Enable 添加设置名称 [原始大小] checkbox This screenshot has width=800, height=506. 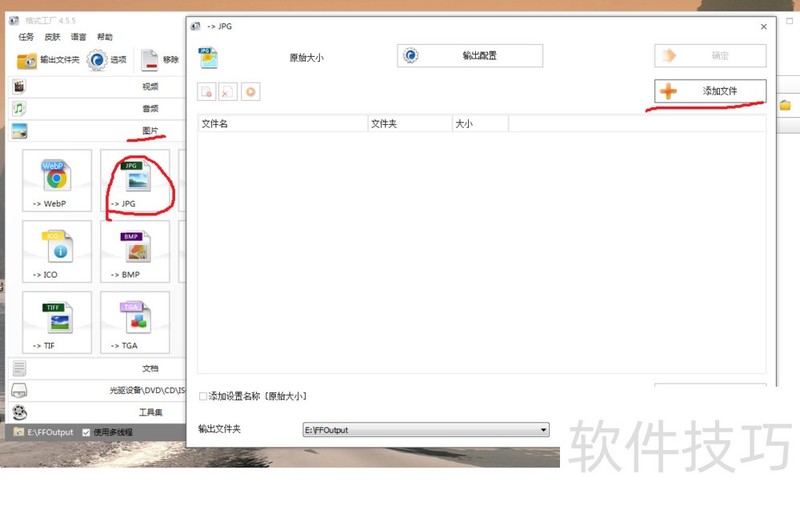pyautogui.click(x=203, y=396)
